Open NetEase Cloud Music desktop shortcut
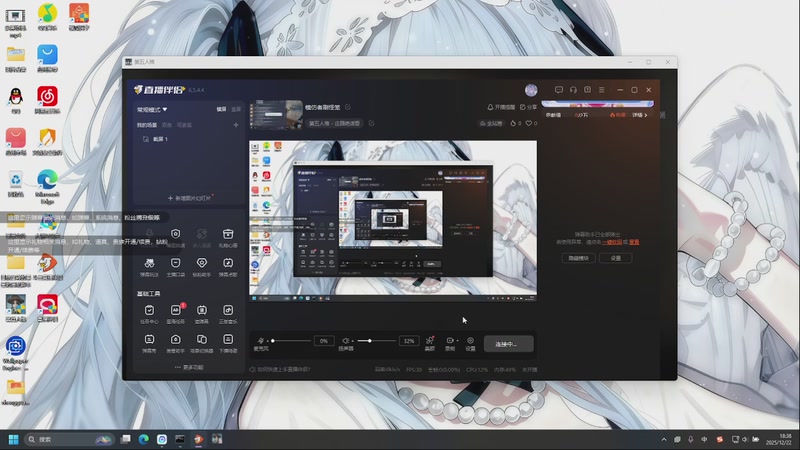Image resolution: width=800 pixels, height=450 pixels. coord(47,100)
